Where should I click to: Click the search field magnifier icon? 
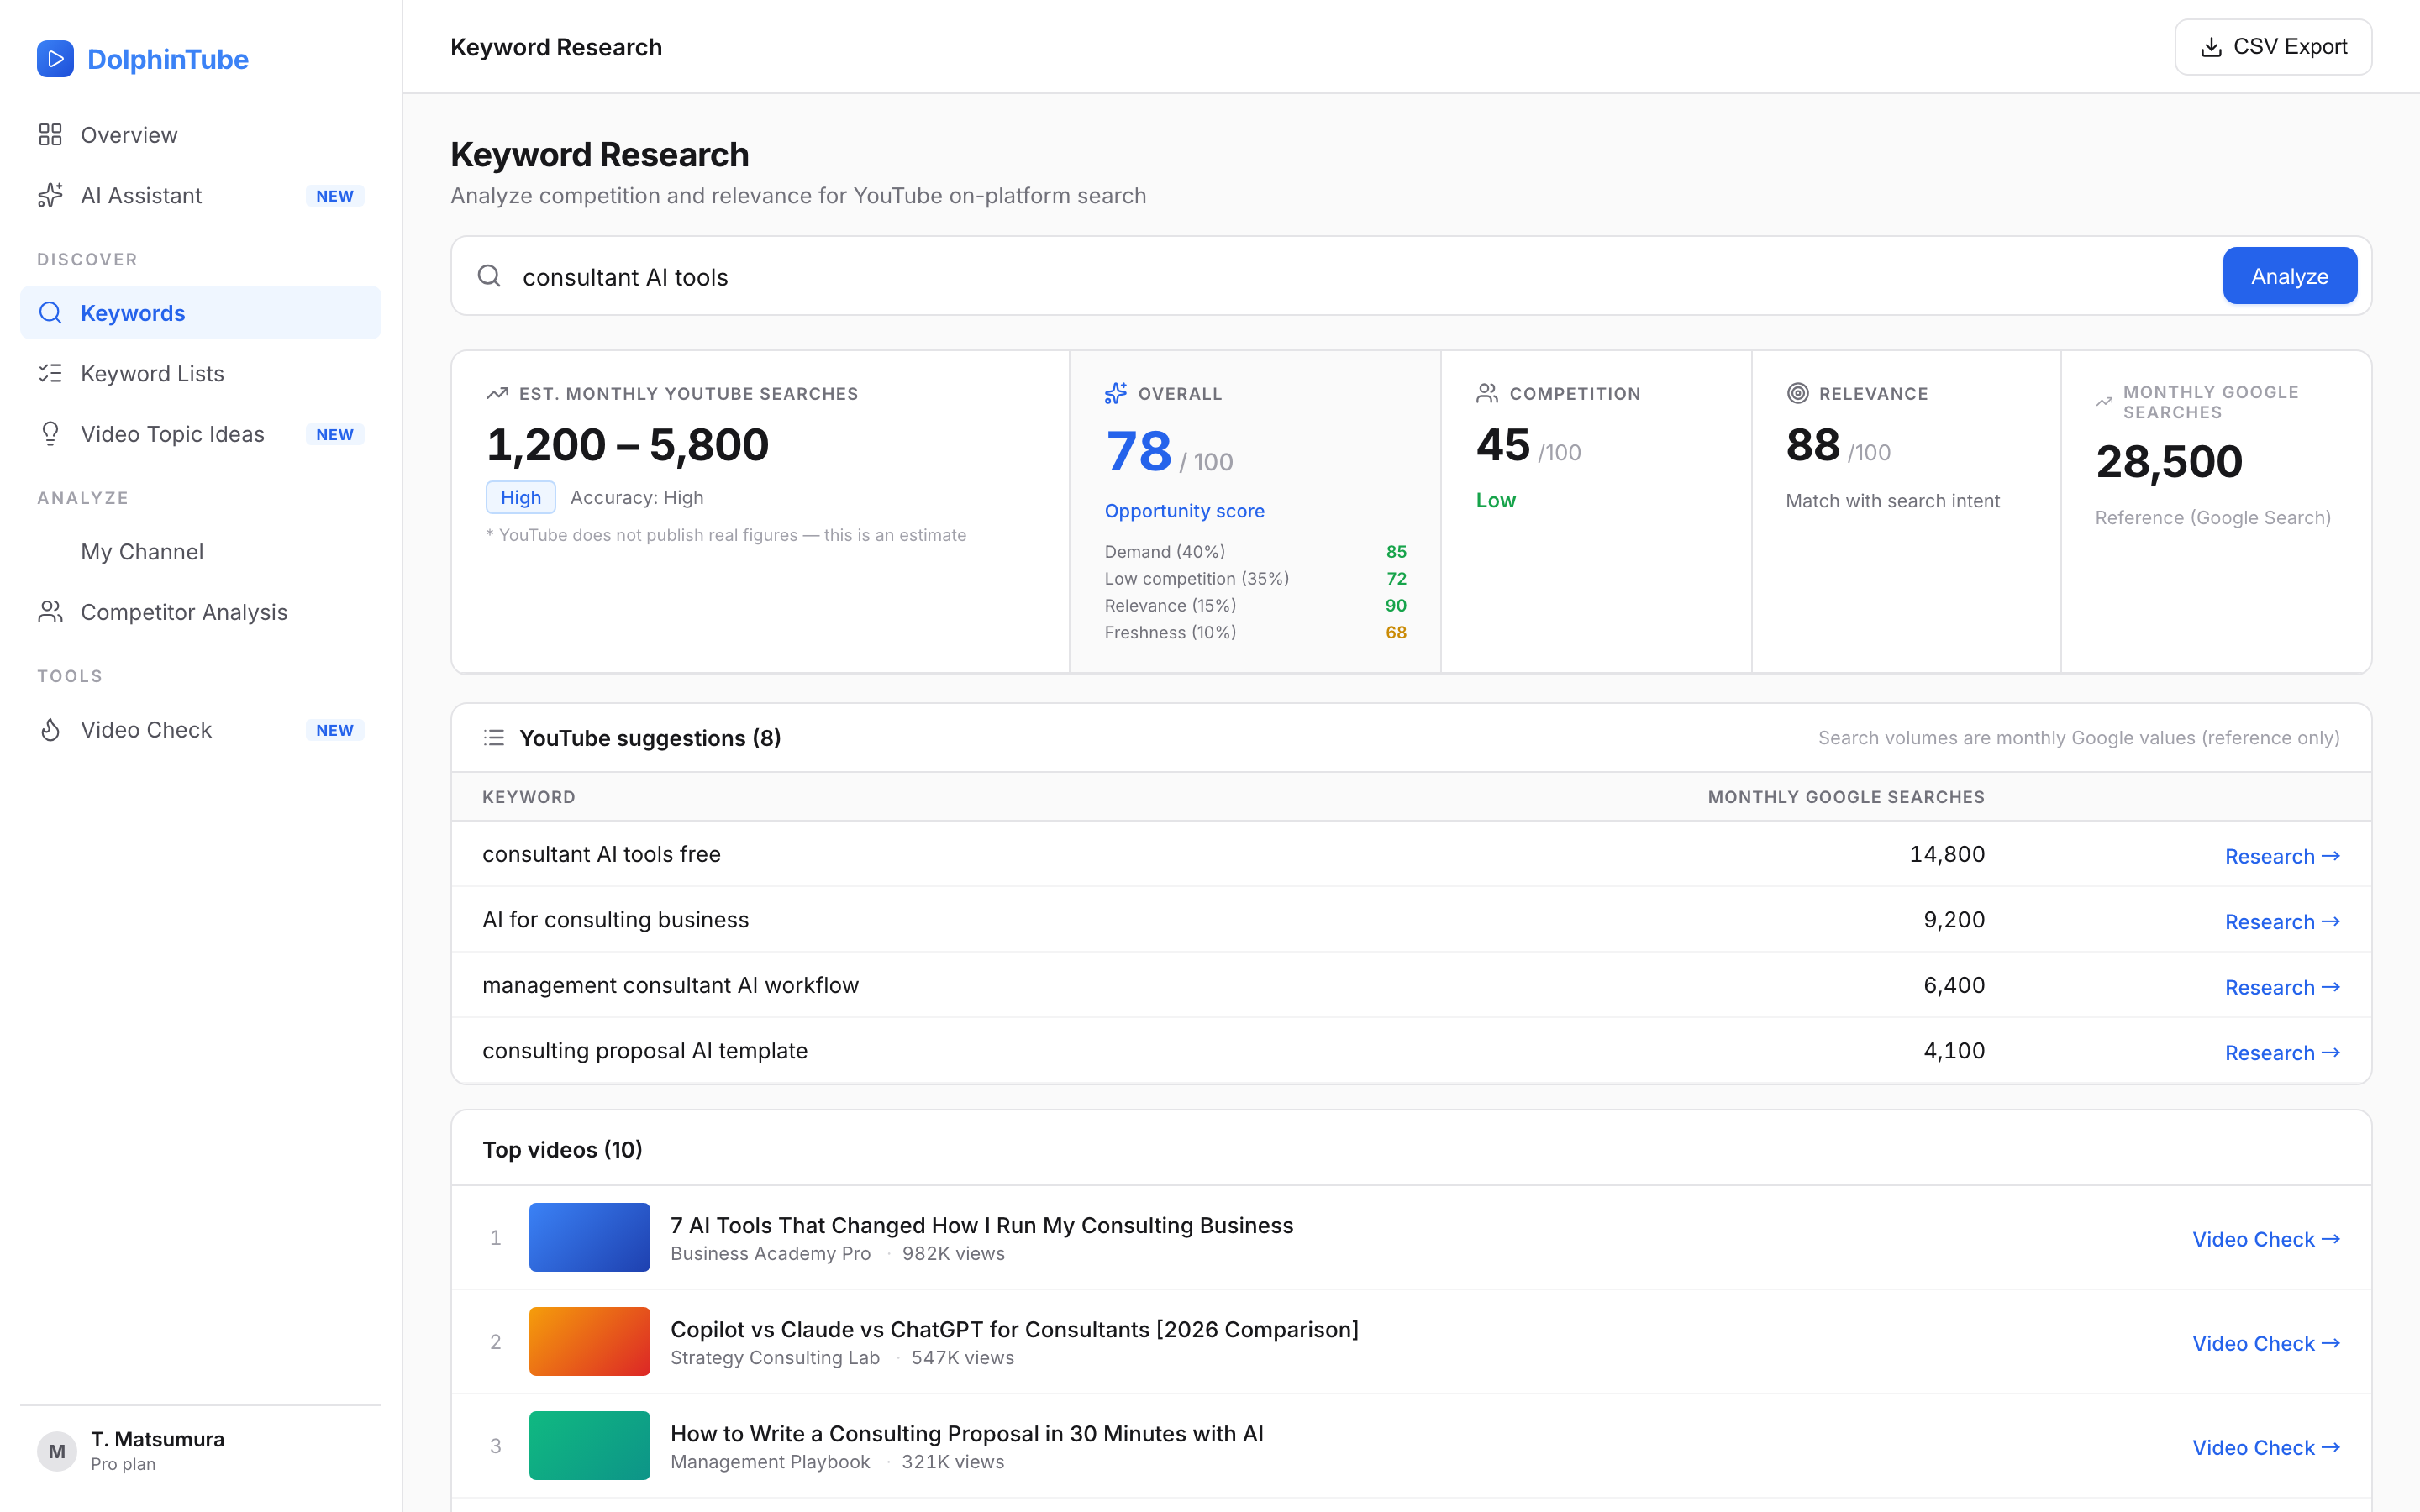pyautogui.click(x=489, y=276)
